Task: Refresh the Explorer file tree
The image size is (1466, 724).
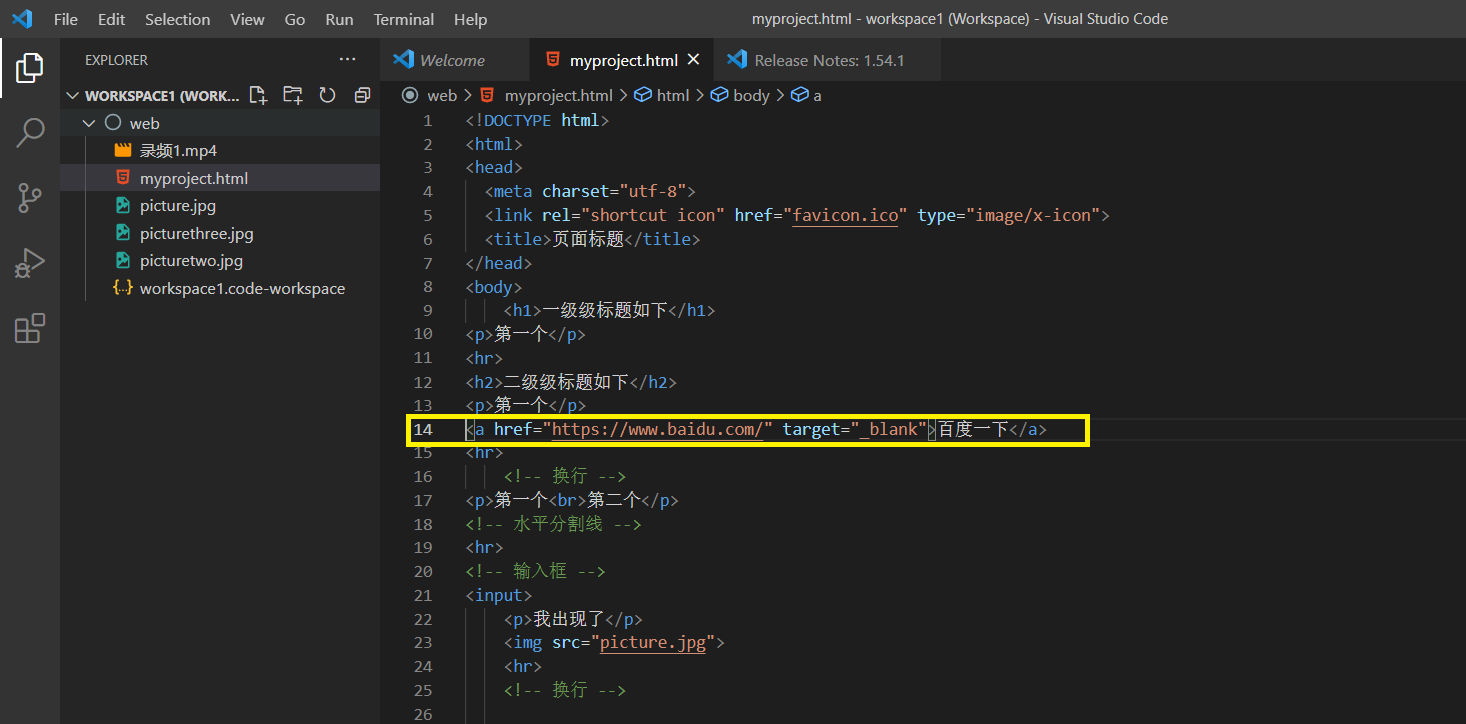Action: coord(327,95)
